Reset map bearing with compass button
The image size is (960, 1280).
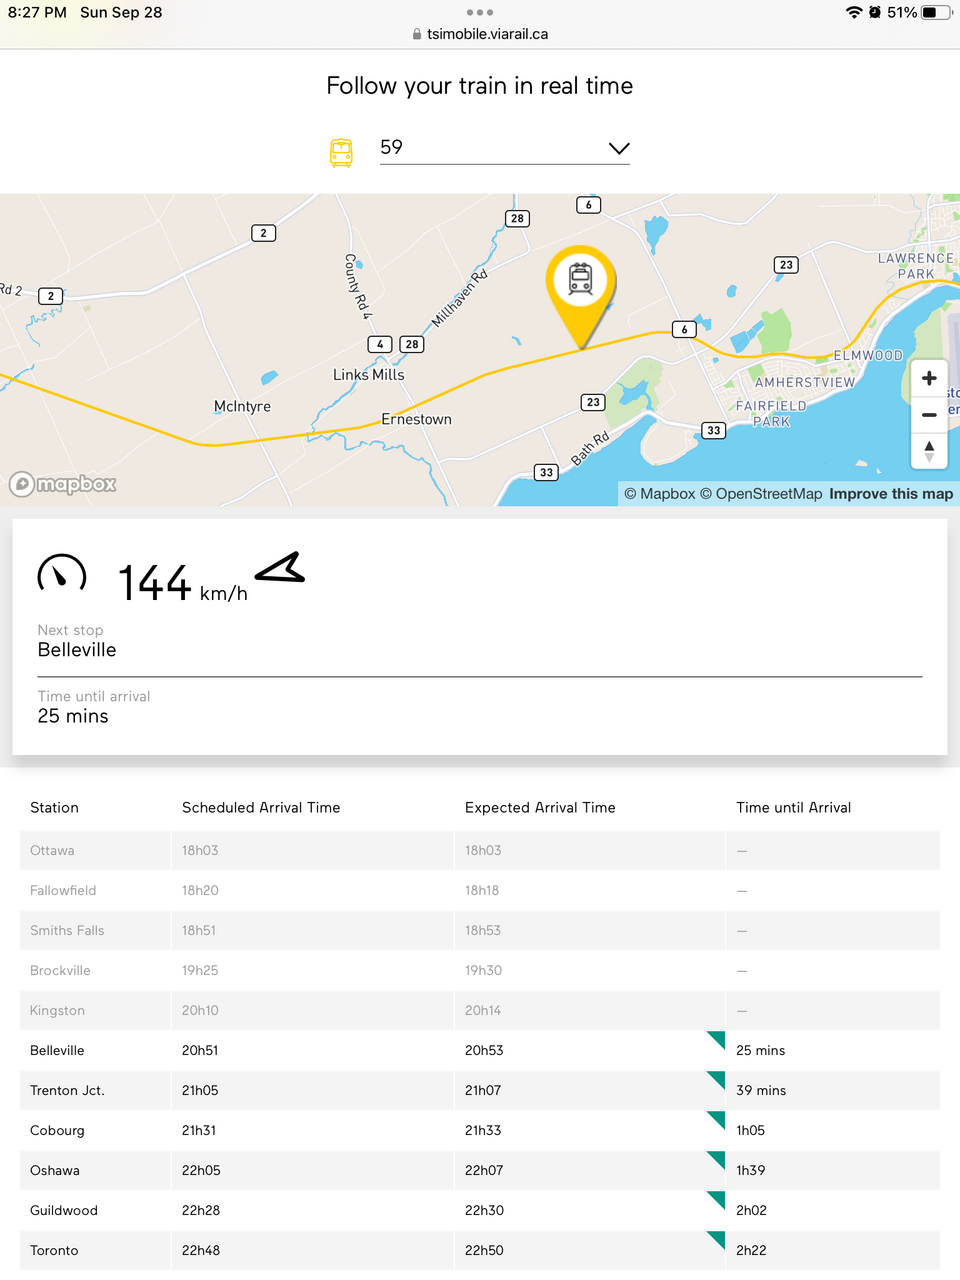click(929, 451)
